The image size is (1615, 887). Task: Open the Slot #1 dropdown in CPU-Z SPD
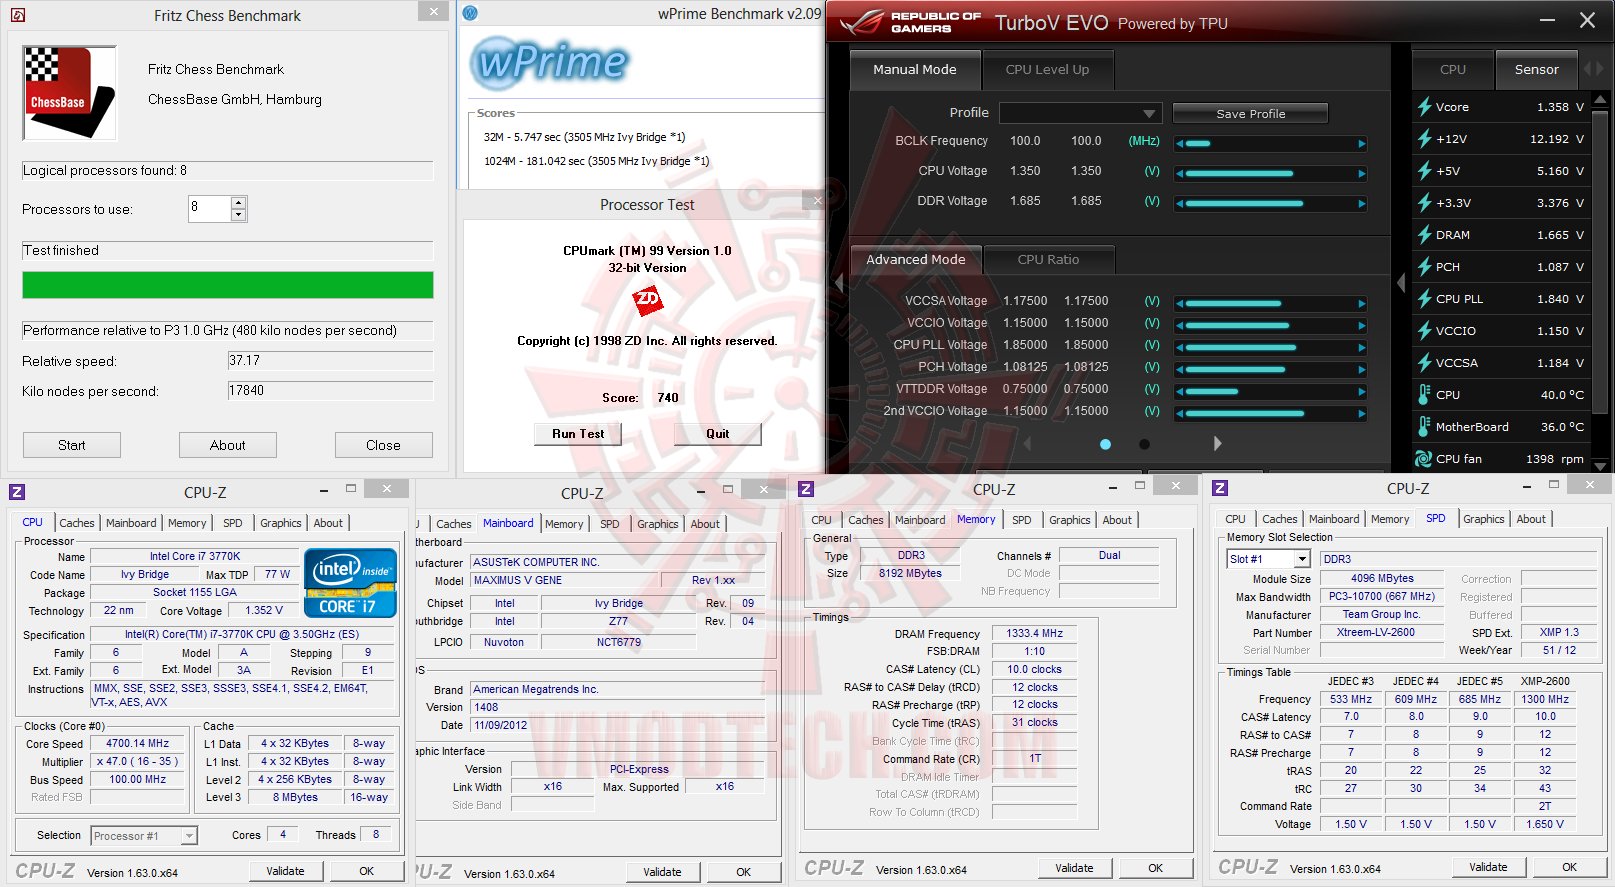(1302, 559)
